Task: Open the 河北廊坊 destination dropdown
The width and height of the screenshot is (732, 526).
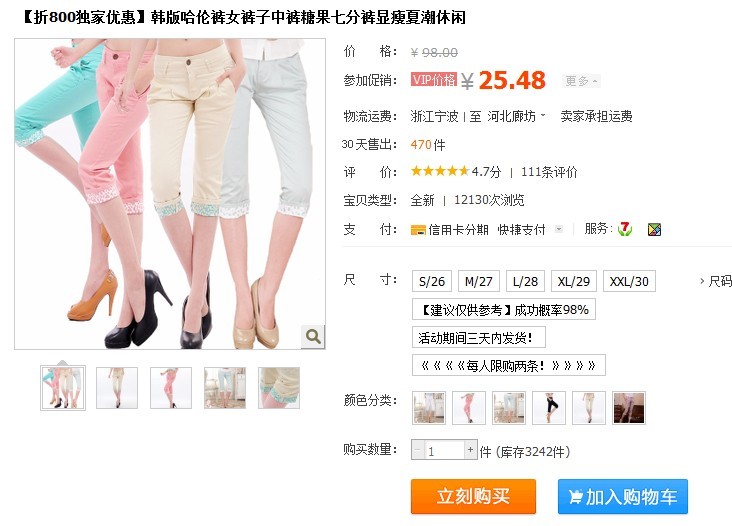Action: point(516,116)
